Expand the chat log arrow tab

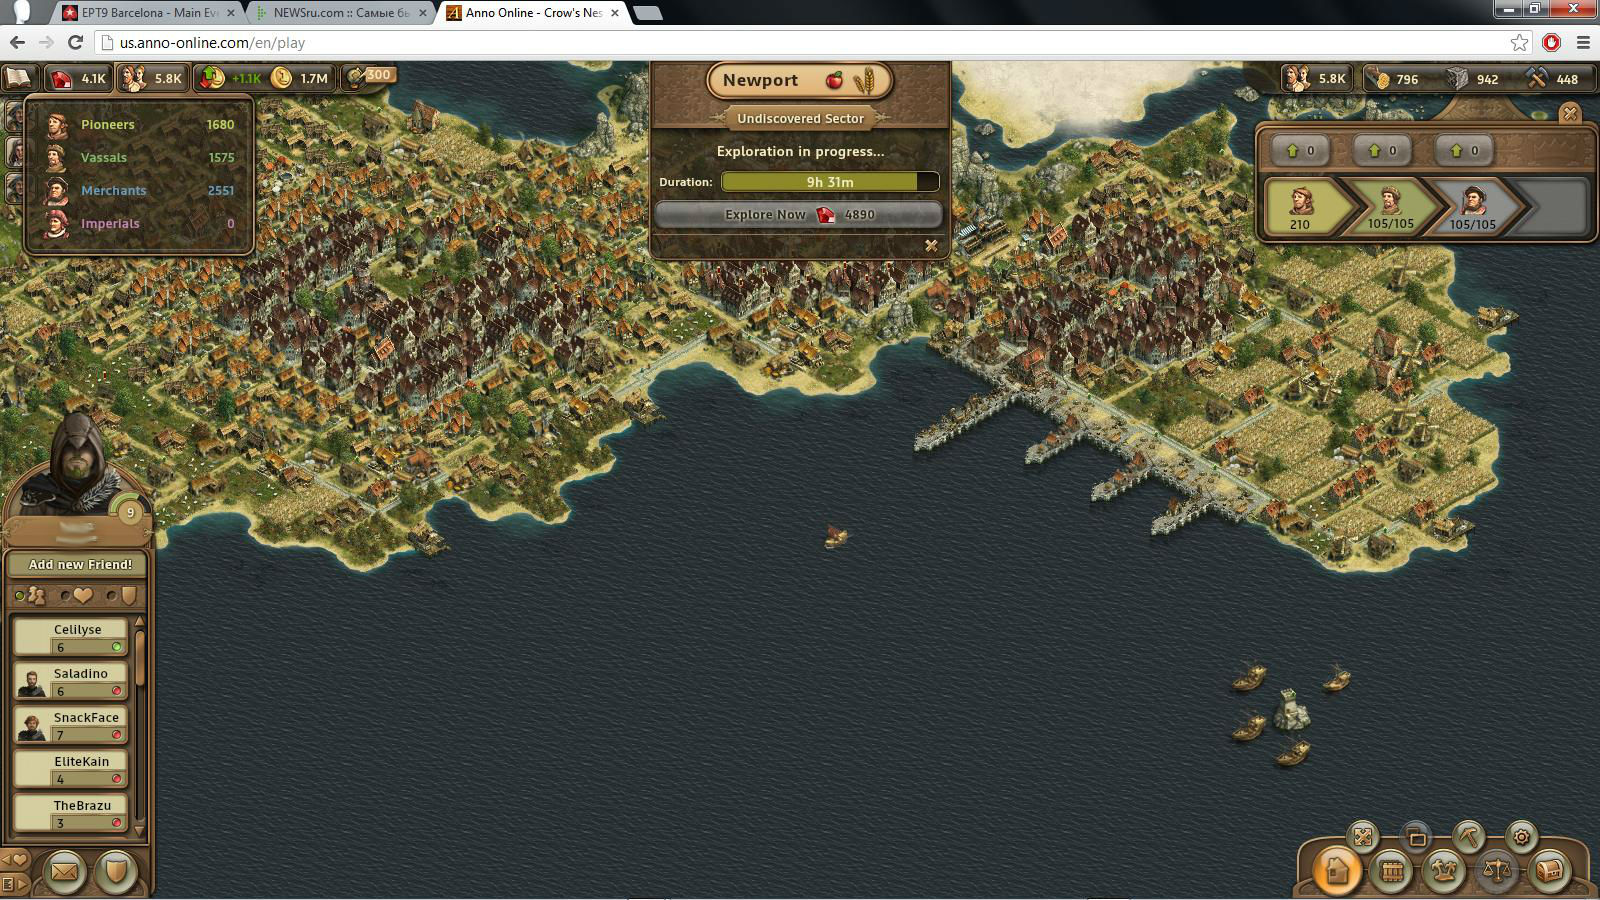pos(14,883)
